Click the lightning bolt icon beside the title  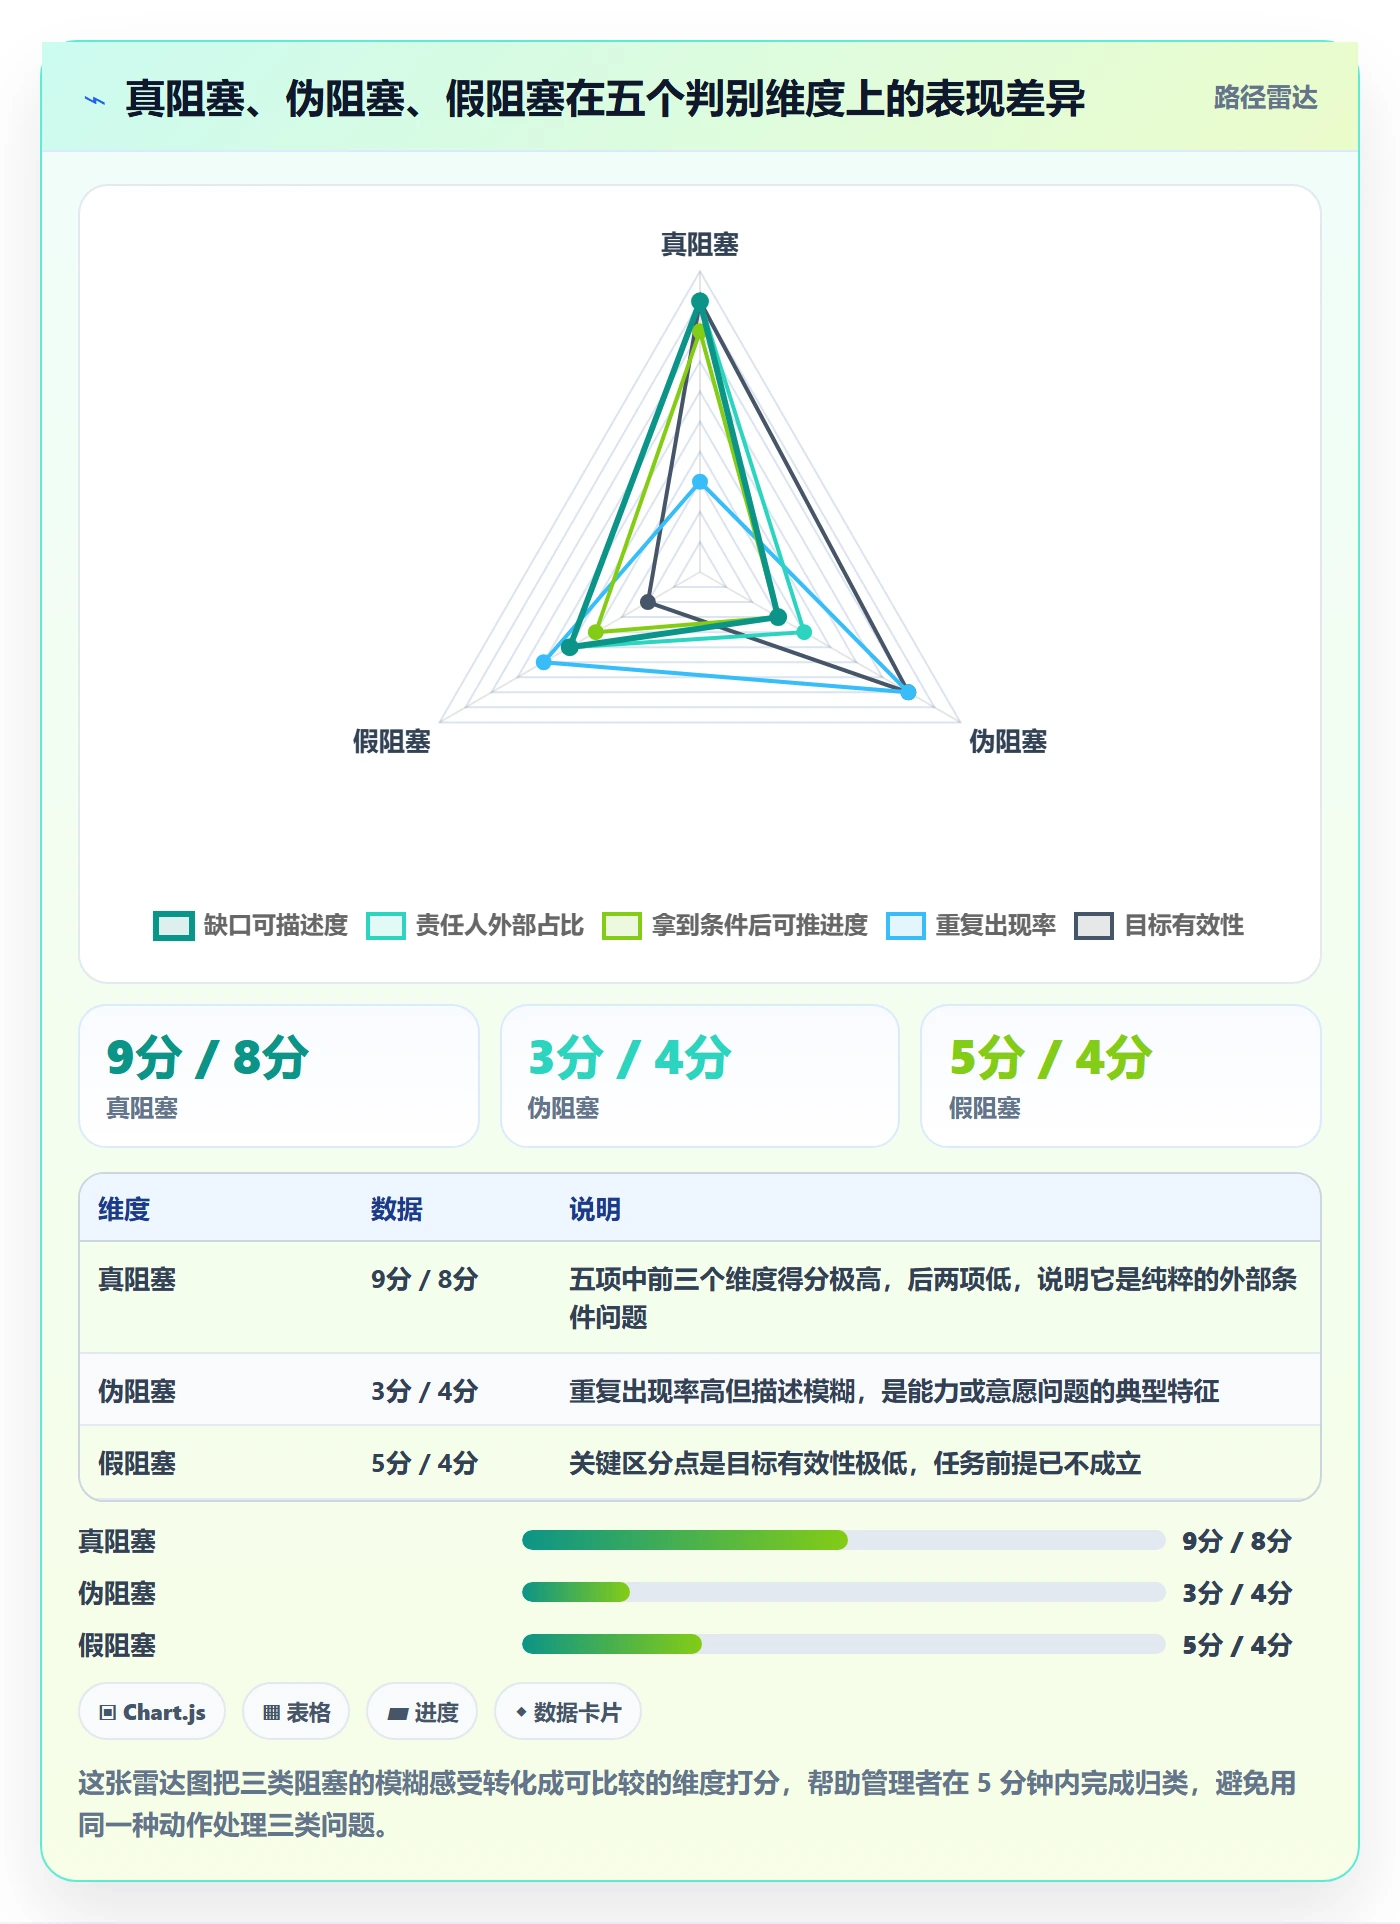(x=95, y=100)
